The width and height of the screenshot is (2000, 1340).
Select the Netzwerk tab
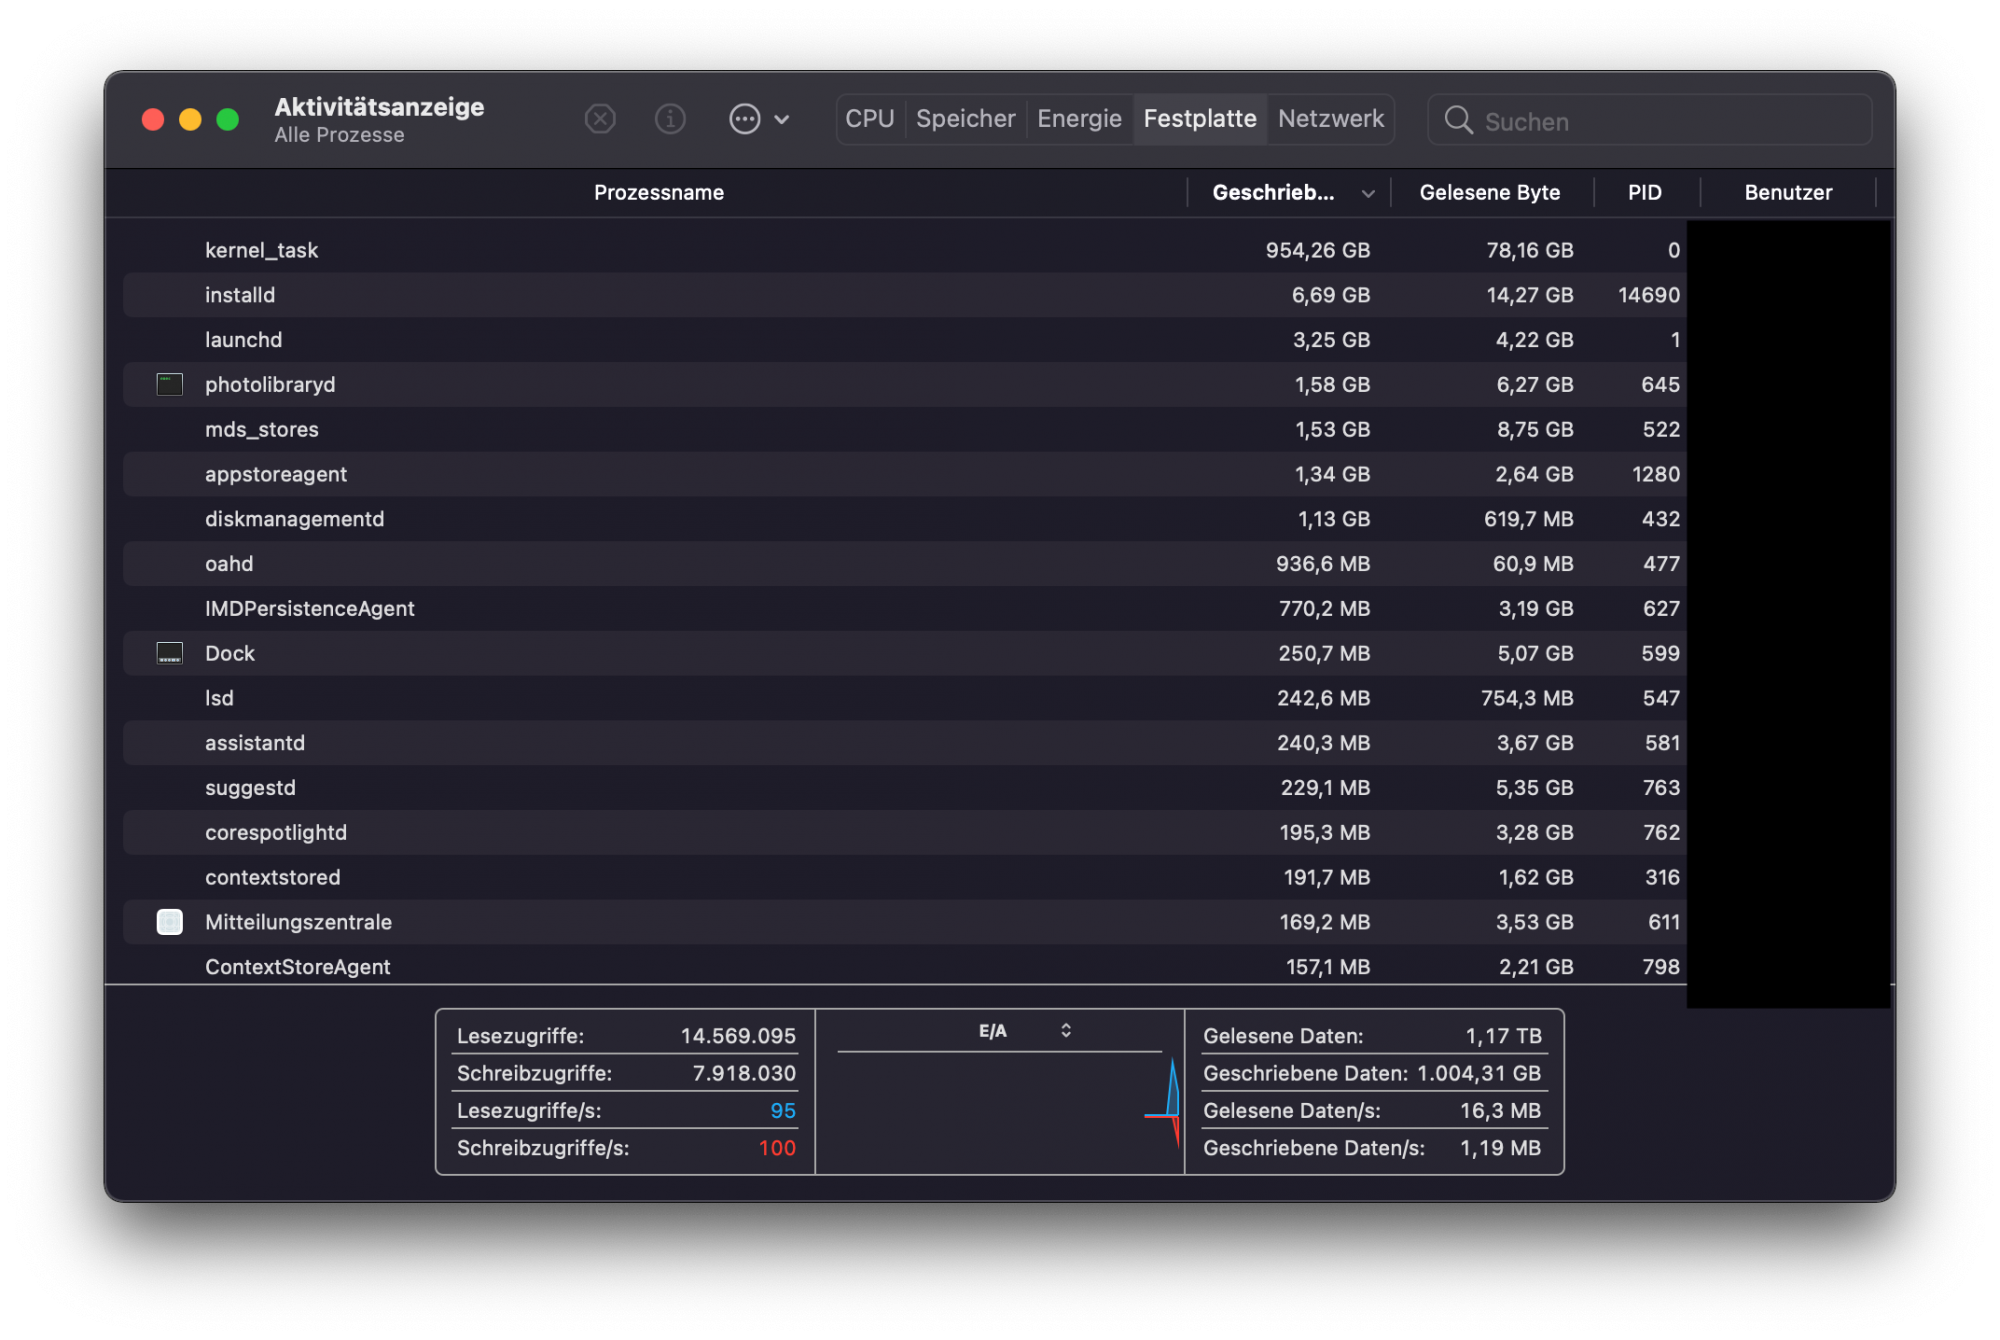click(x=1331, y=119)
